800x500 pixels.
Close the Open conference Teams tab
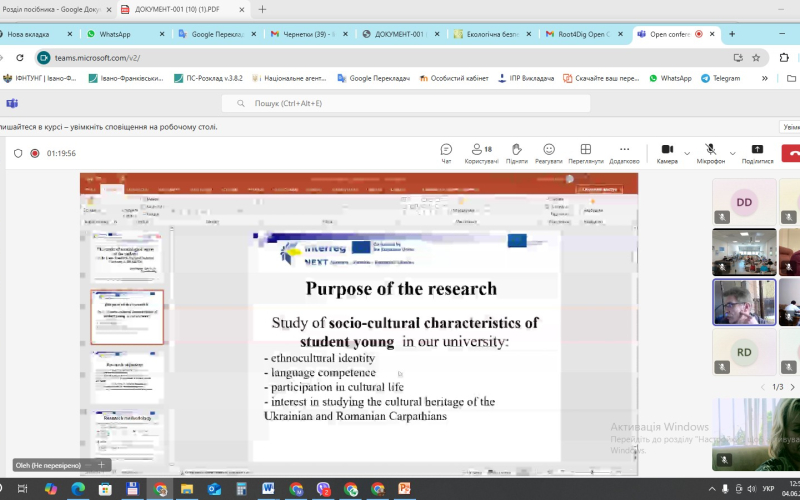point(712,34)
